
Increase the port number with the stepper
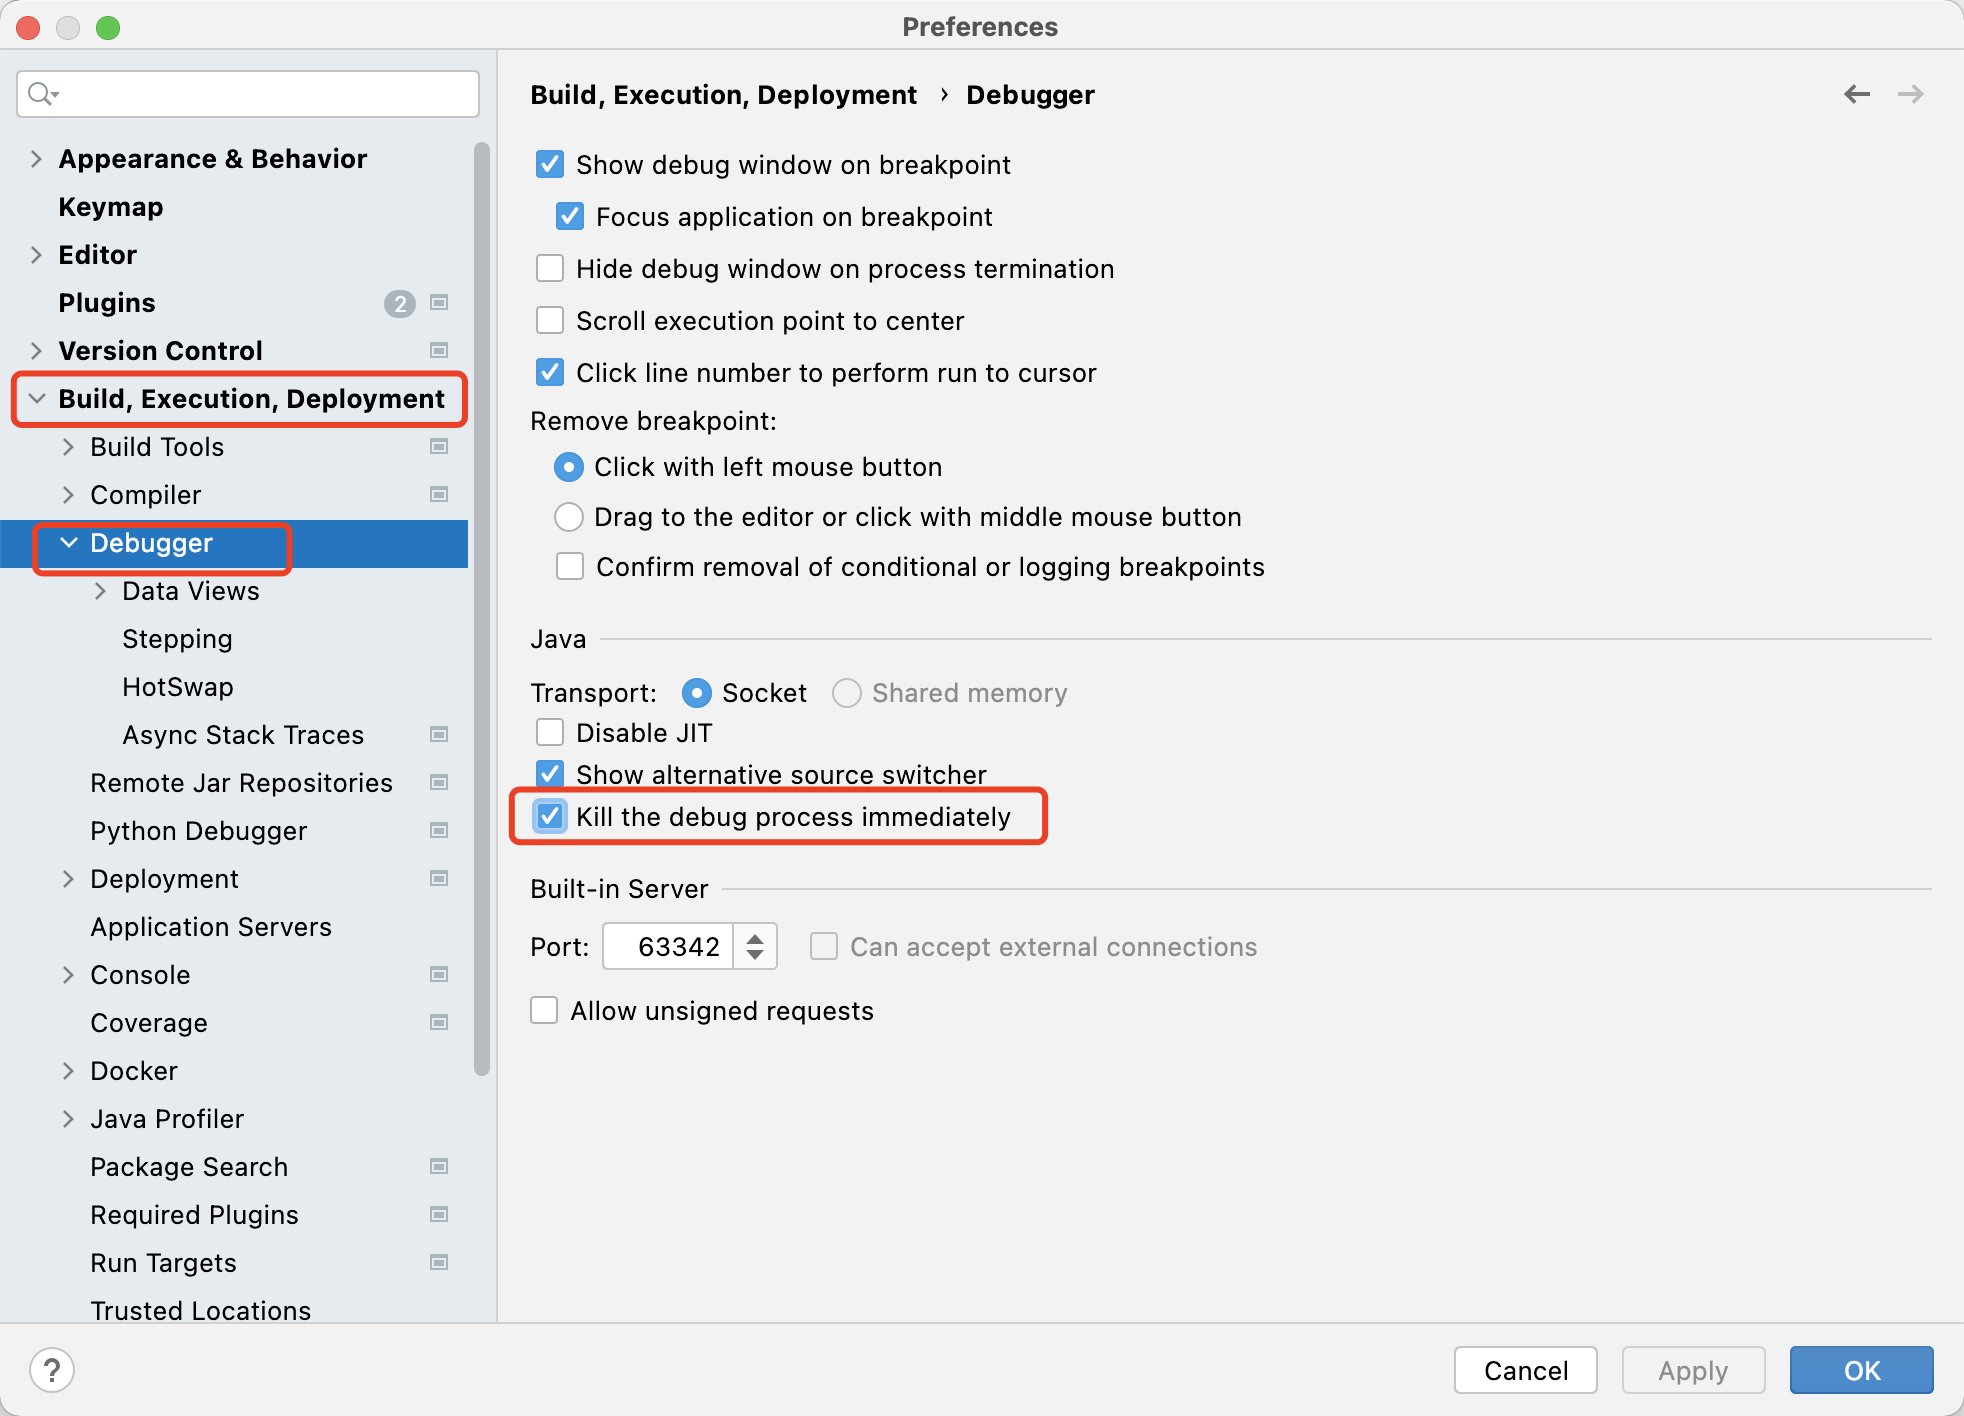pyautogui.click(x=757, y=937)
